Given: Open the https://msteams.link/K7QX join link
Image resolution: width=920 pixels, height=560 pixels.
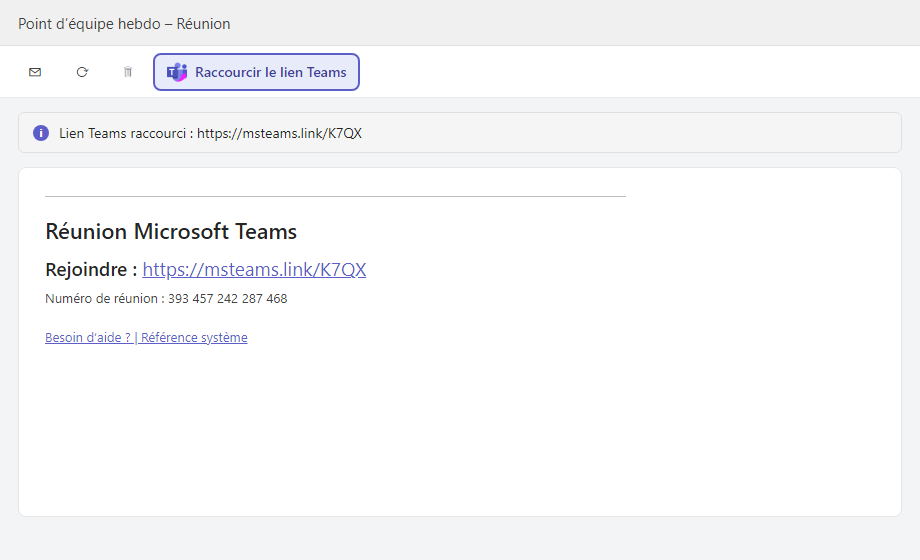Looking at the screenshot, I should click(254, 269).
